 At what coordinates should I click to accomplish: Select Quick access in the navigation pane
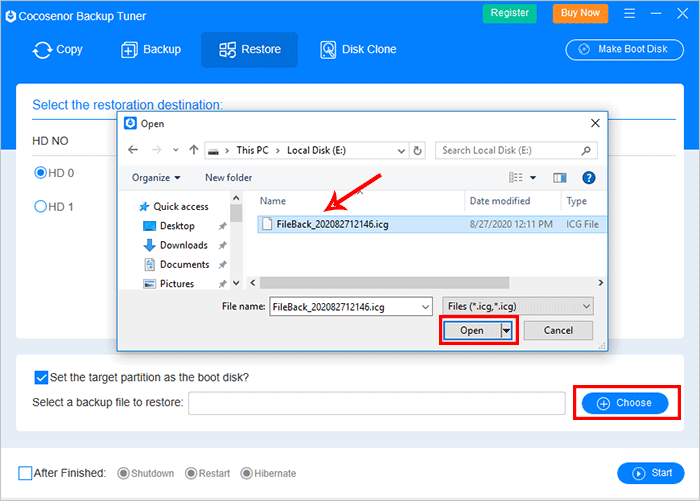point(173,207)
